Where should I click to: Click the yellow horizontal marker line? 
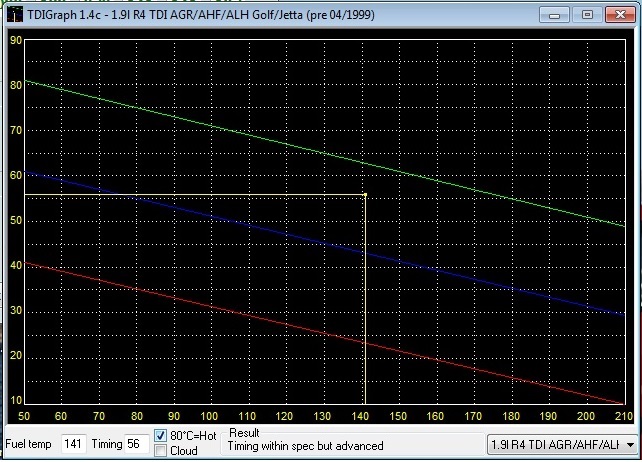click(200, 195)
